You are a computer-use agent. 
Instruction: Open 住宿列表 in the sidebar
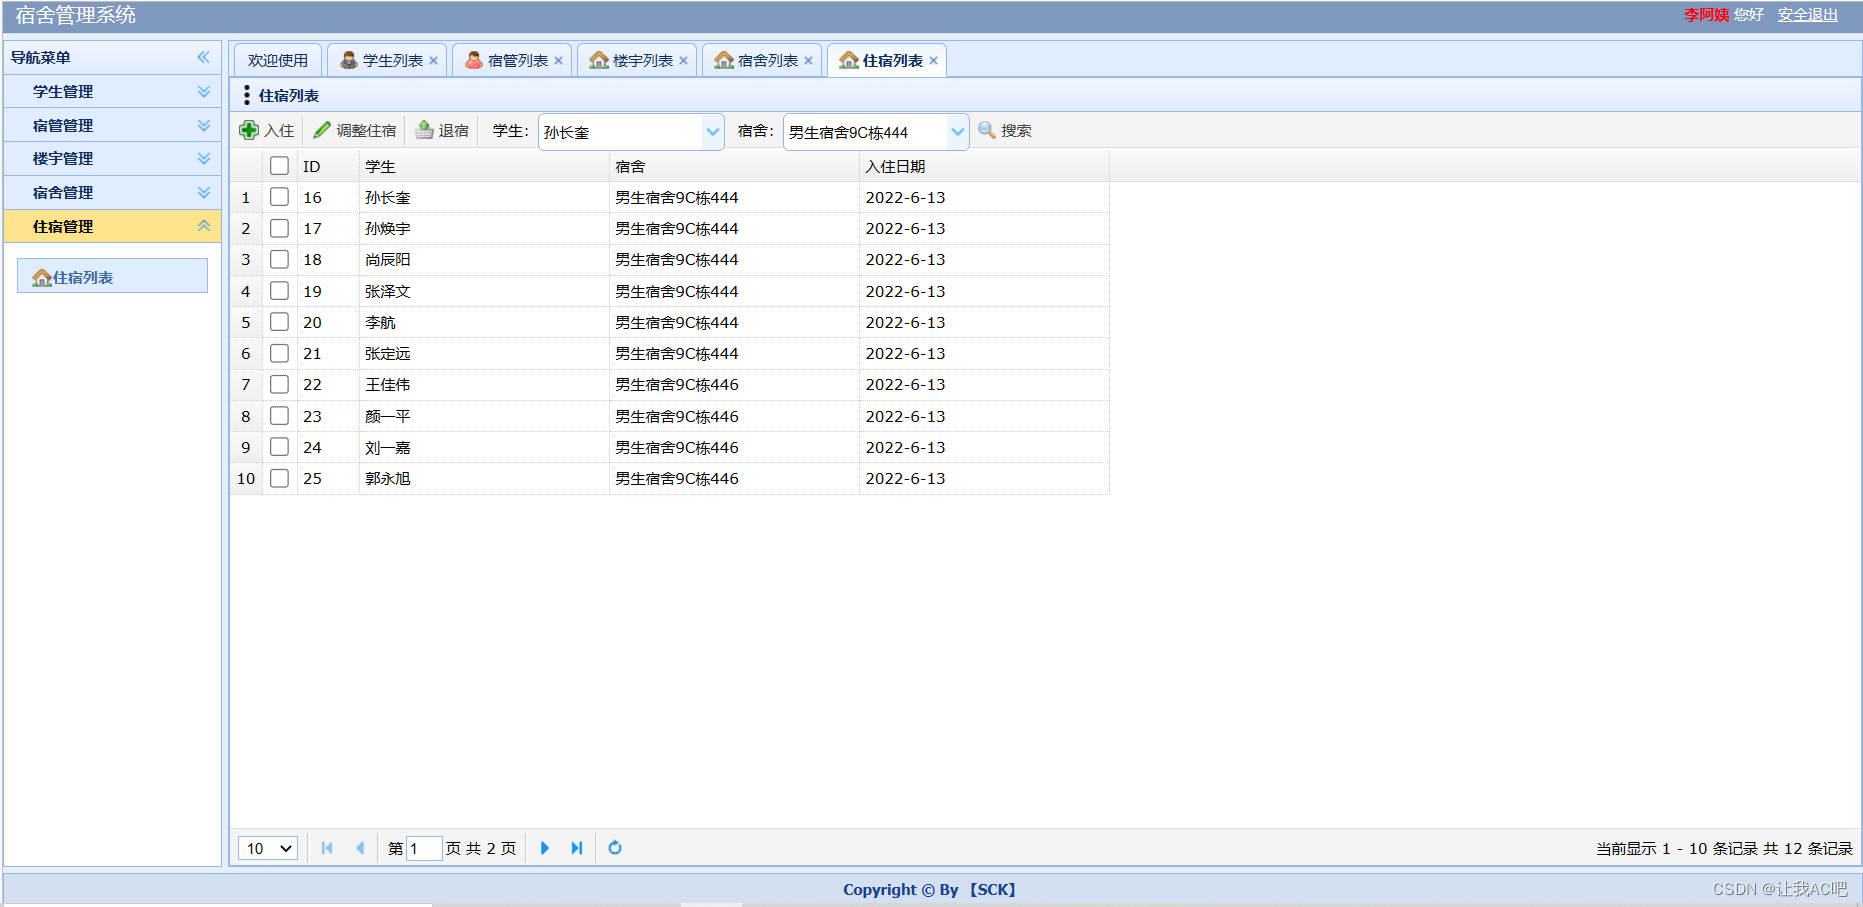tap(112, 276)
